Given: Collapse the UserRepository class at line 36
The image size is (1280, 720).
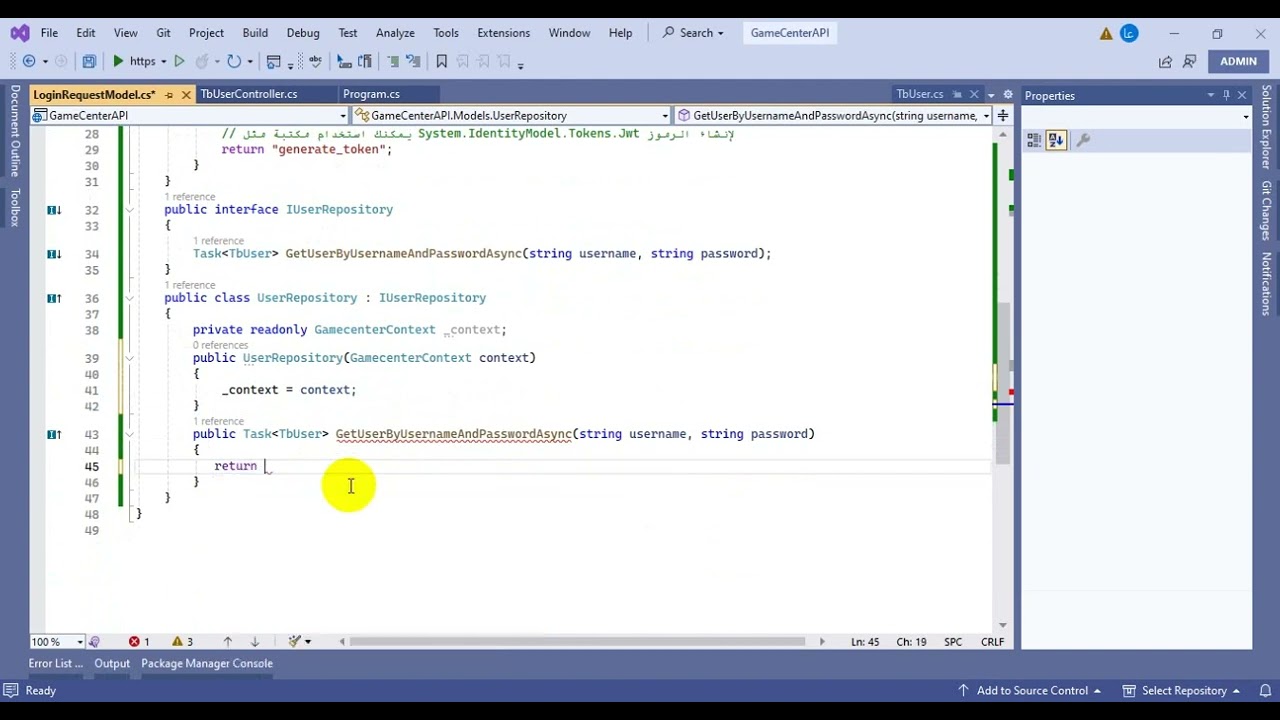Looking at the screenshot, I should (129, 298).
